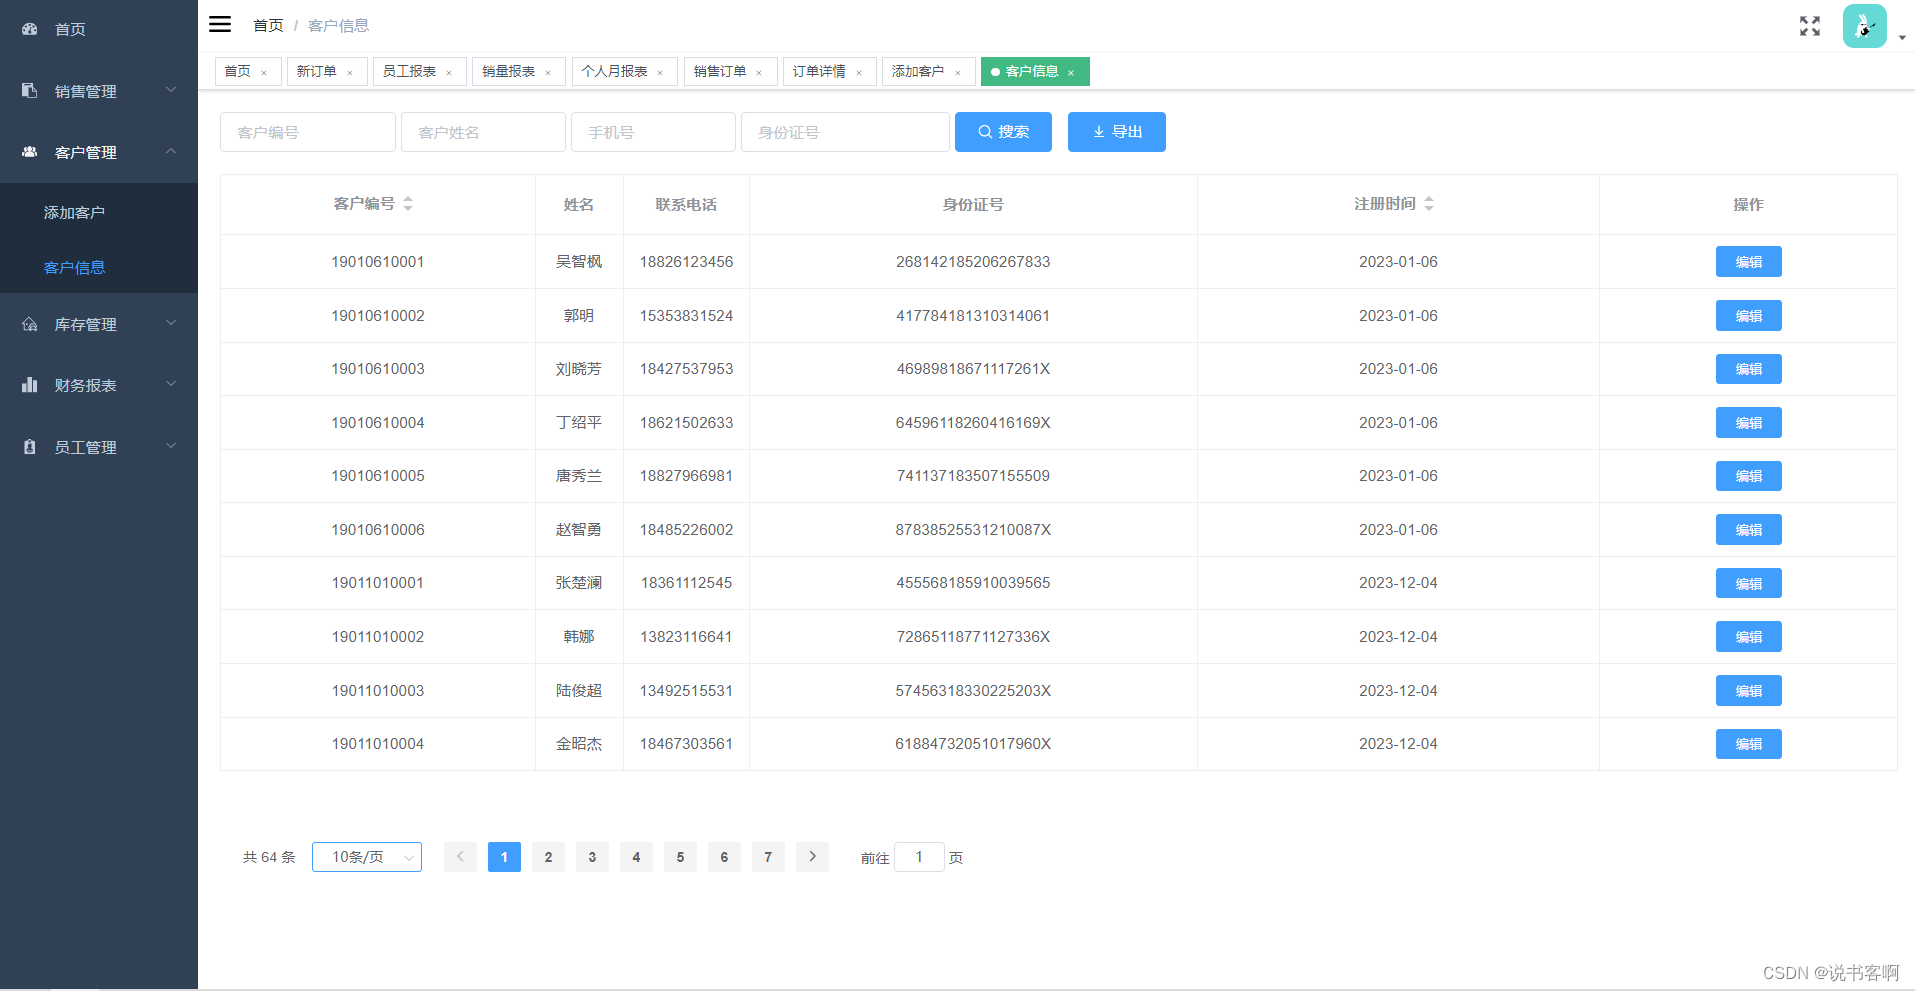This screenshot has height=991, width=1915.
Task: Expand the 库存管理 menu chevron
Action: 171,323
